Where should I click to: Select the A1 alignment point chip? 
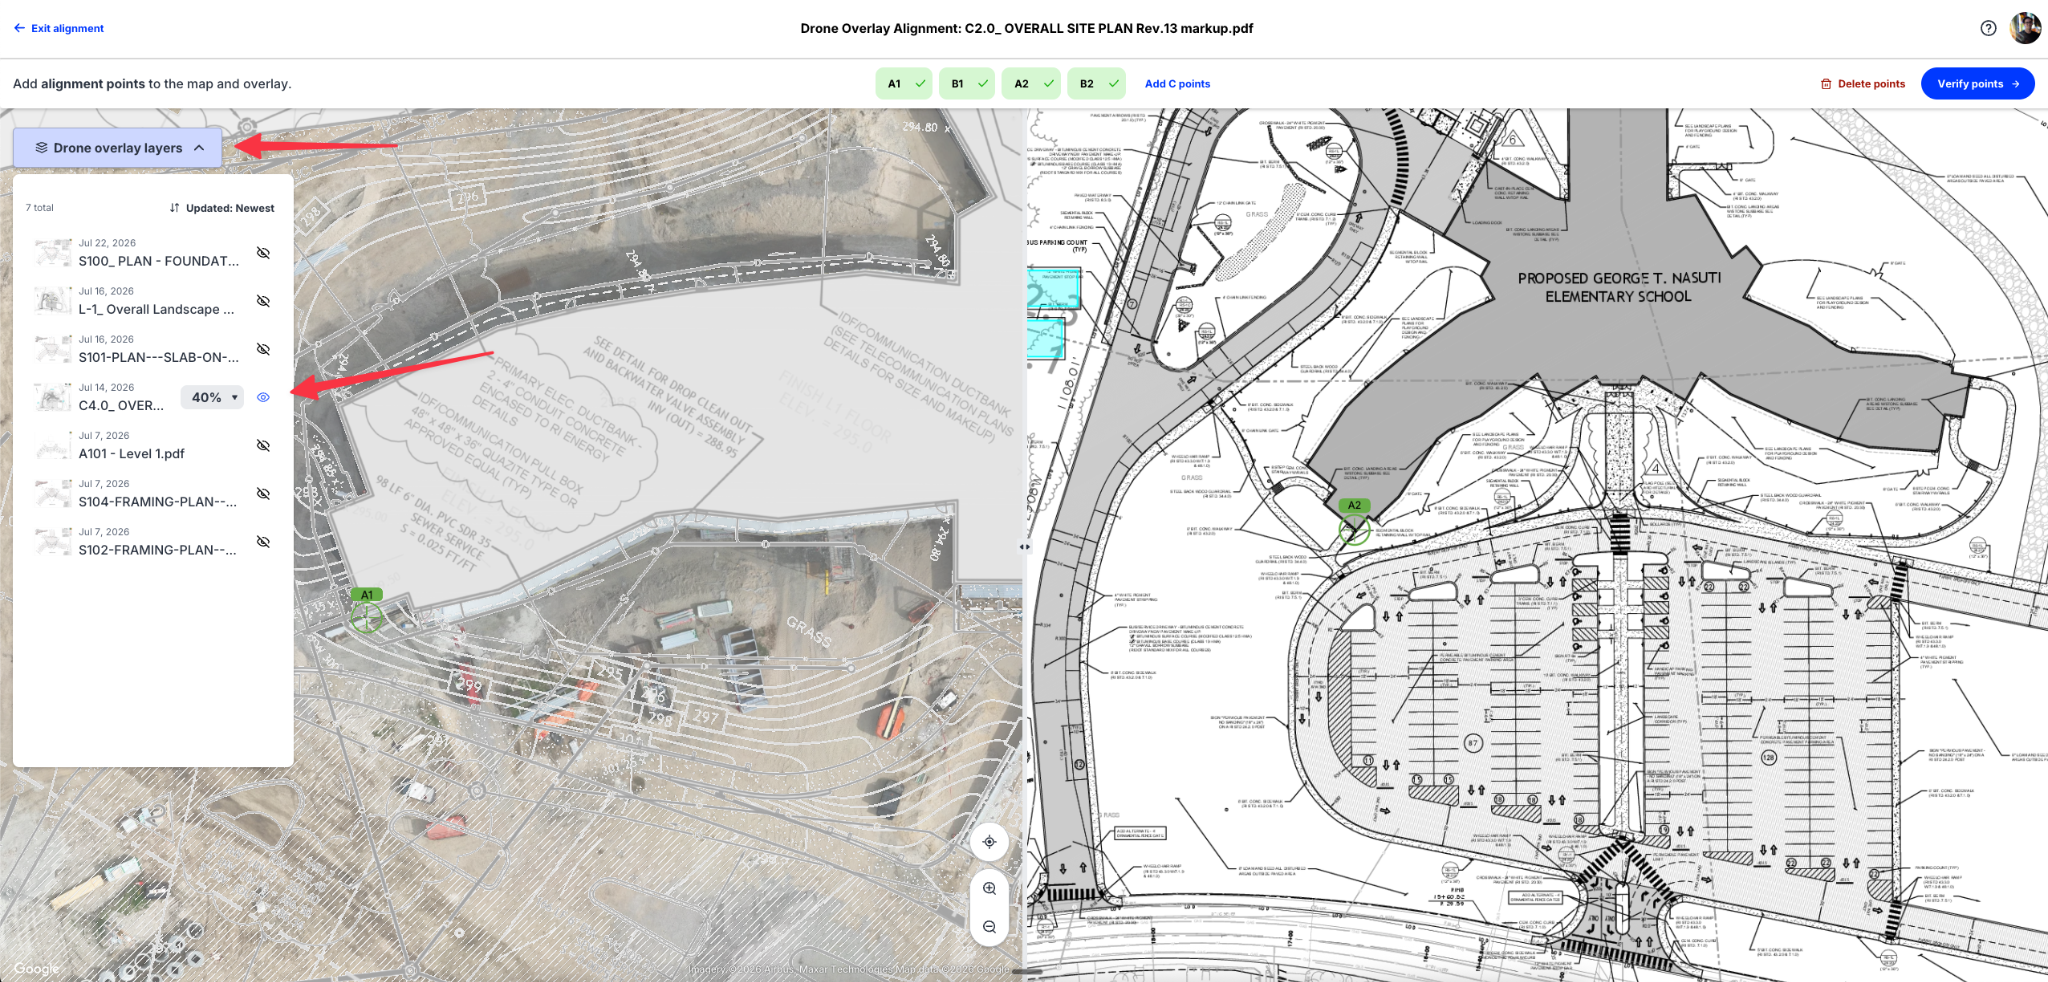point(904,84)
